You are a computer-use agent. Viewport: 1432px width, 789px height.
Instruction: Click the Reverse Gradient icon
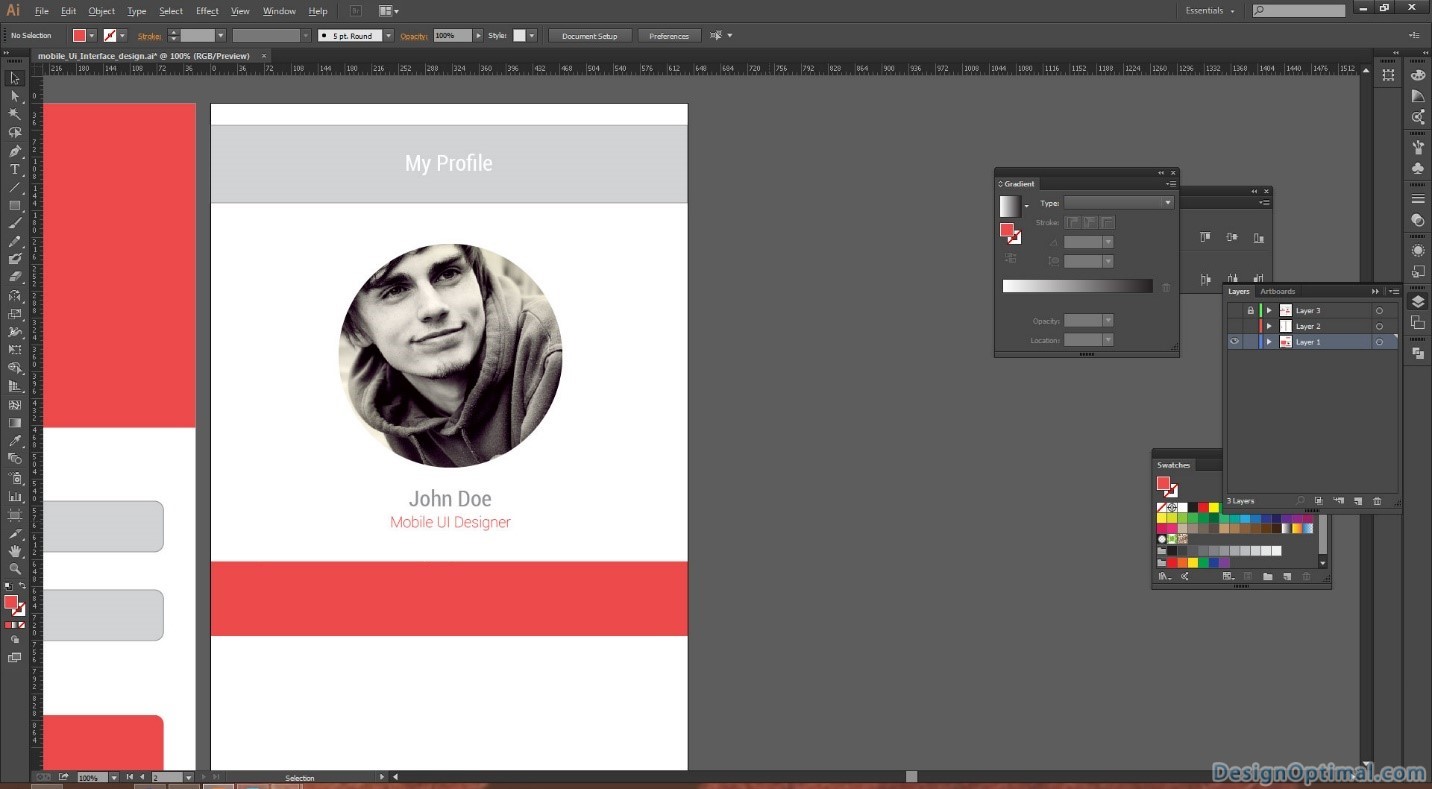1010,258
